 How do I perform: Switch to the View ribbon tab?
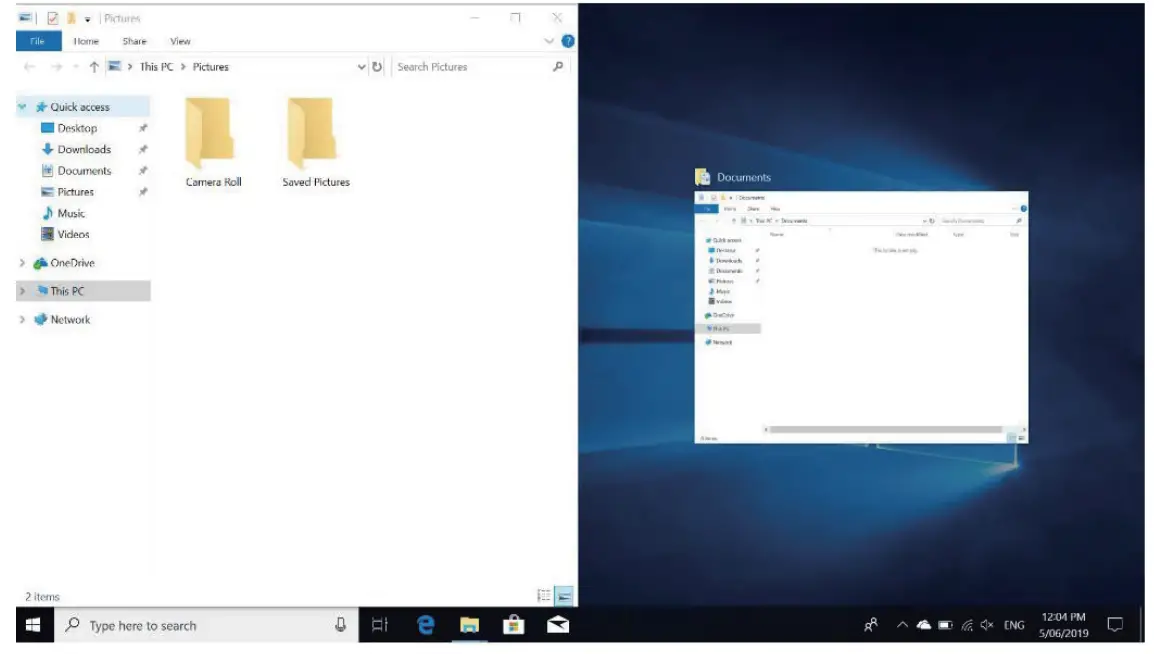pos(179,41)
